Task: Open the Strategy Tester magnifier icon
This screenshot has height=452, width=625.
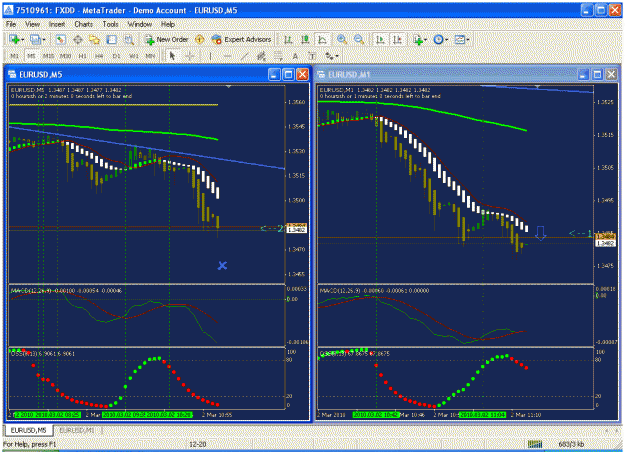Action: pos(129,39)
